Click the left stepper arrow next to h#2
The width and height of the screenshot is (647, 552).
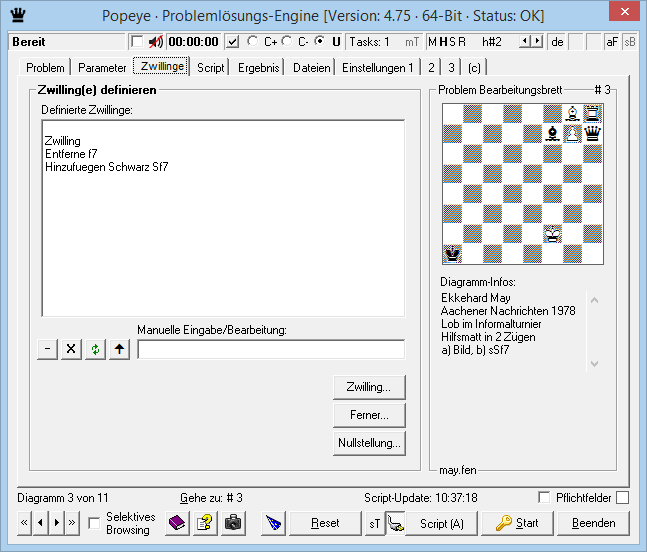(x=524, y=41)
